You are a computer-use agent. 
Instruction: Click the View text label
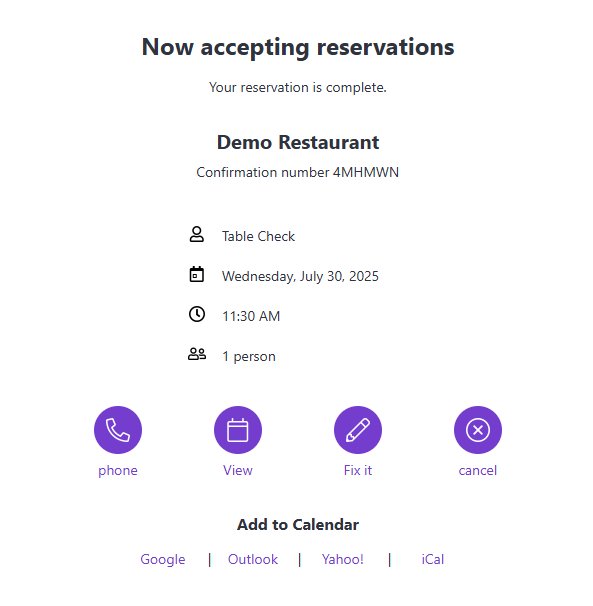pyautogui.click(x=238, y=470)
